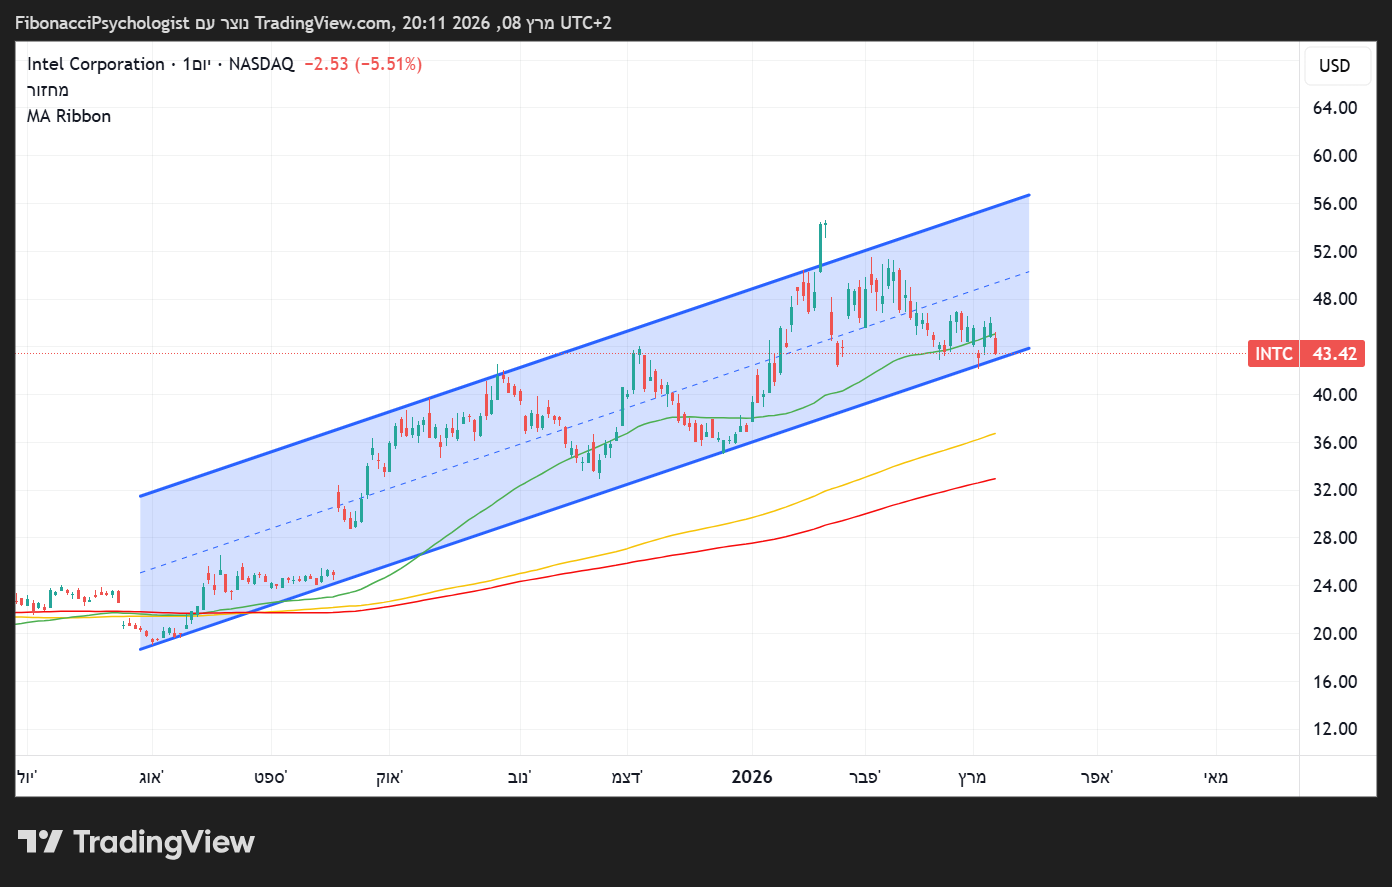
Task: Click the פבר' month on time axis
Action: (x=865, y=777)
